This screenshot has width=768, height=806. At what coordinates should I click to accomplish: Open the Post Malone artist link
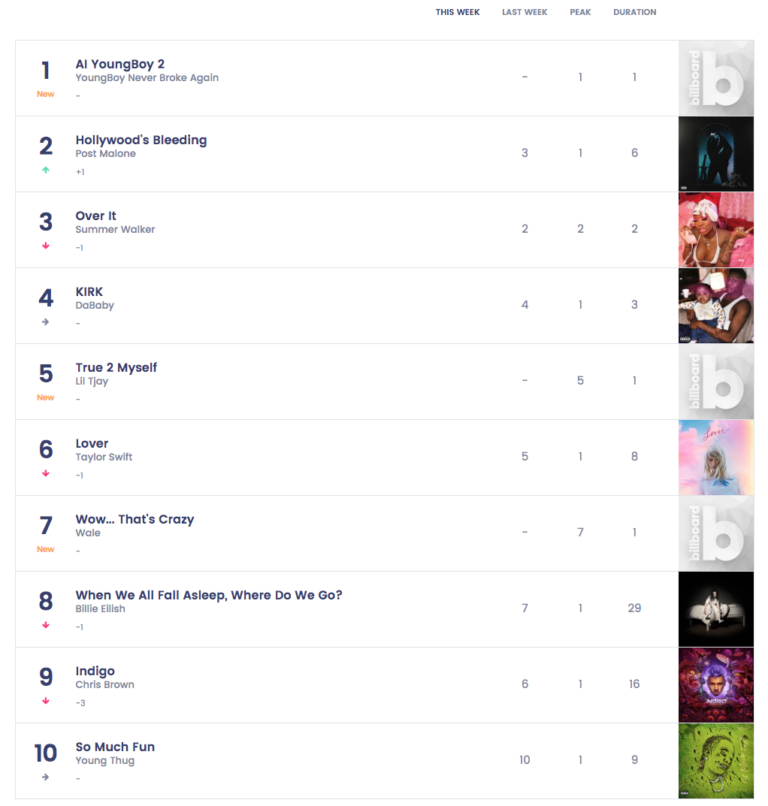click(104, 153)
